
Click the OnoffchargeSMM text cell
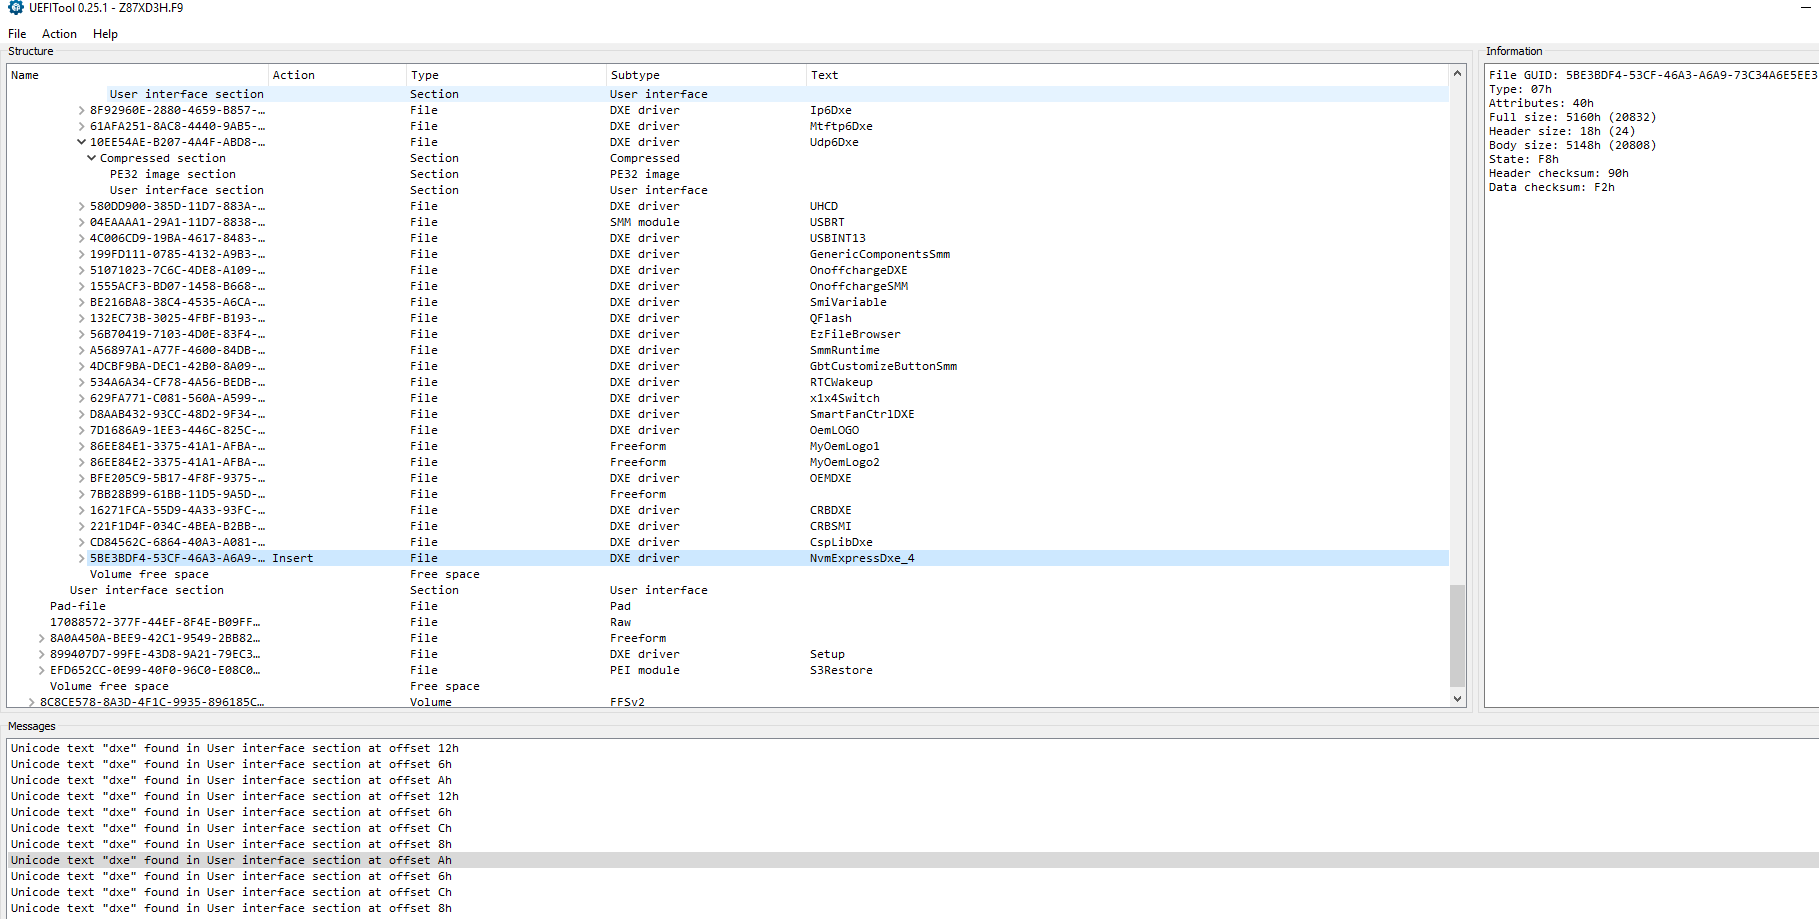859,287
